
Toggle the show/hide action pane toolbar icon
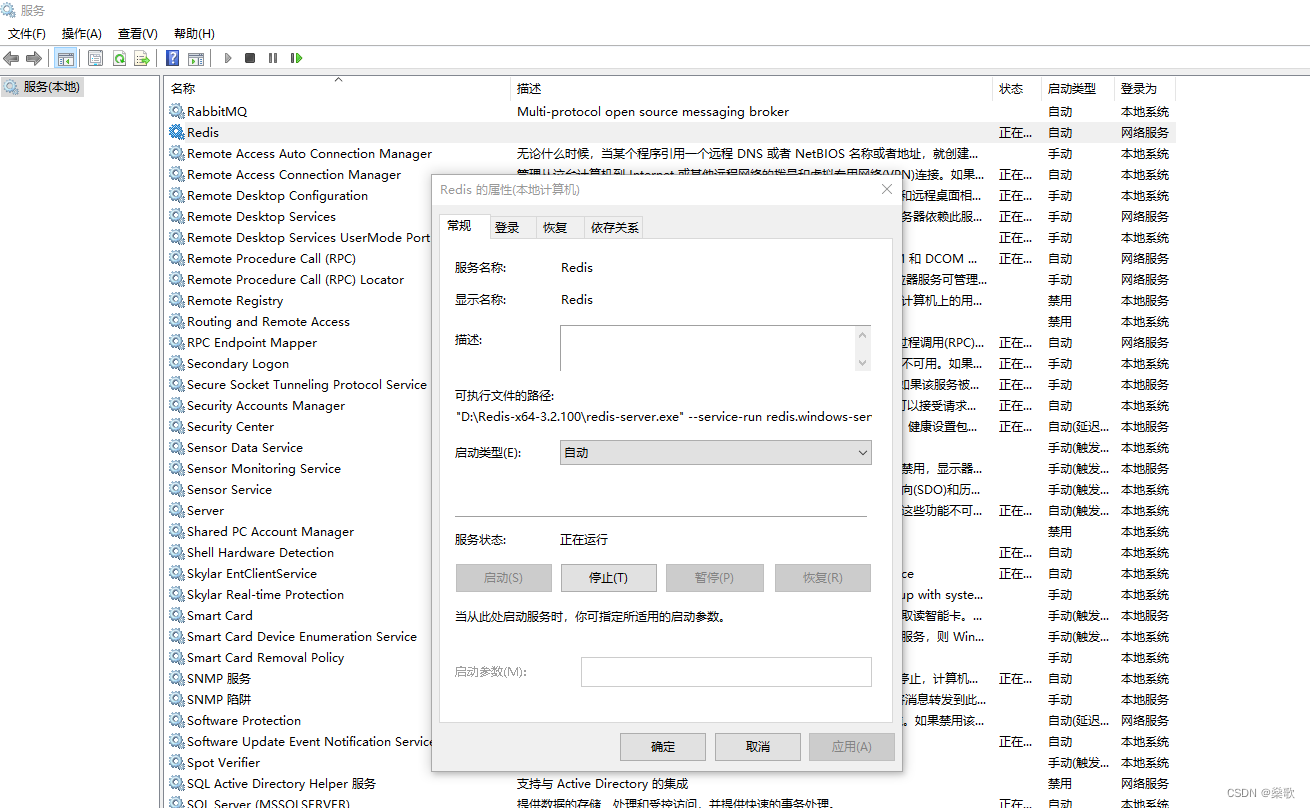pyautogui.click(x=196, y=58)
